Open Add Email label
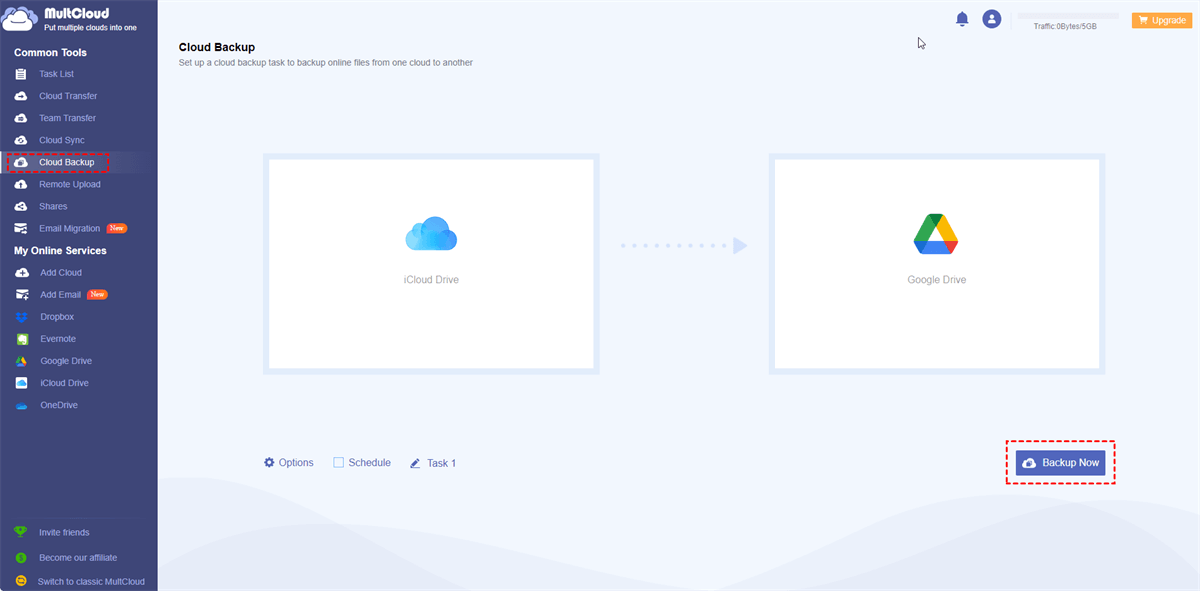The image size is (1200, 591). tap(60, 294)
